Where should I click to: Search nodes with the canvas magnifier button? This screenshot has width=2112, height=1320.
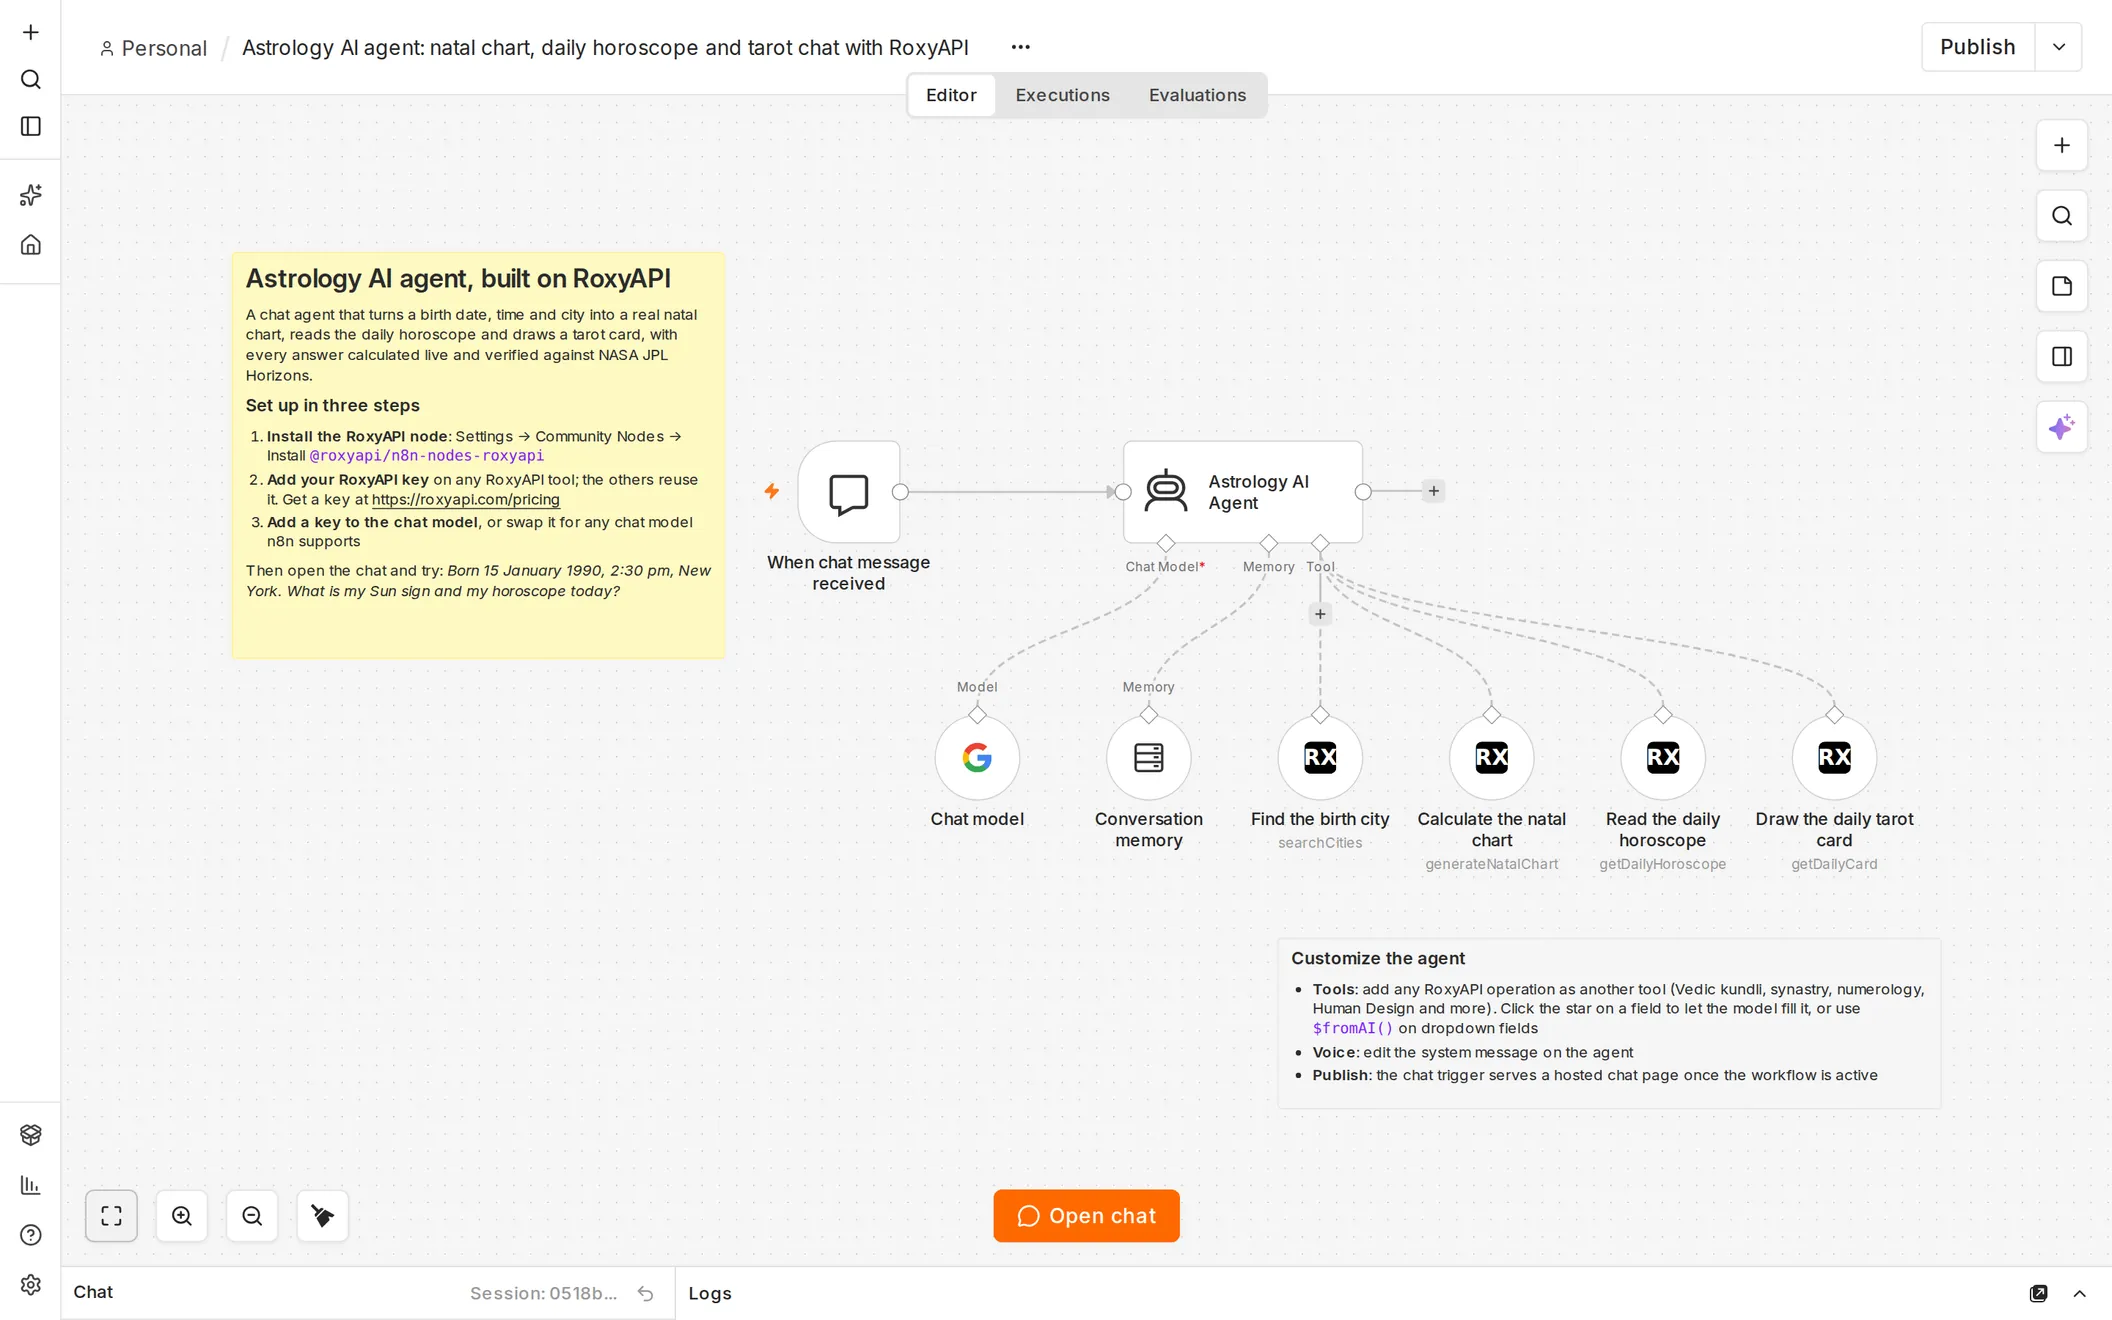2061,216
